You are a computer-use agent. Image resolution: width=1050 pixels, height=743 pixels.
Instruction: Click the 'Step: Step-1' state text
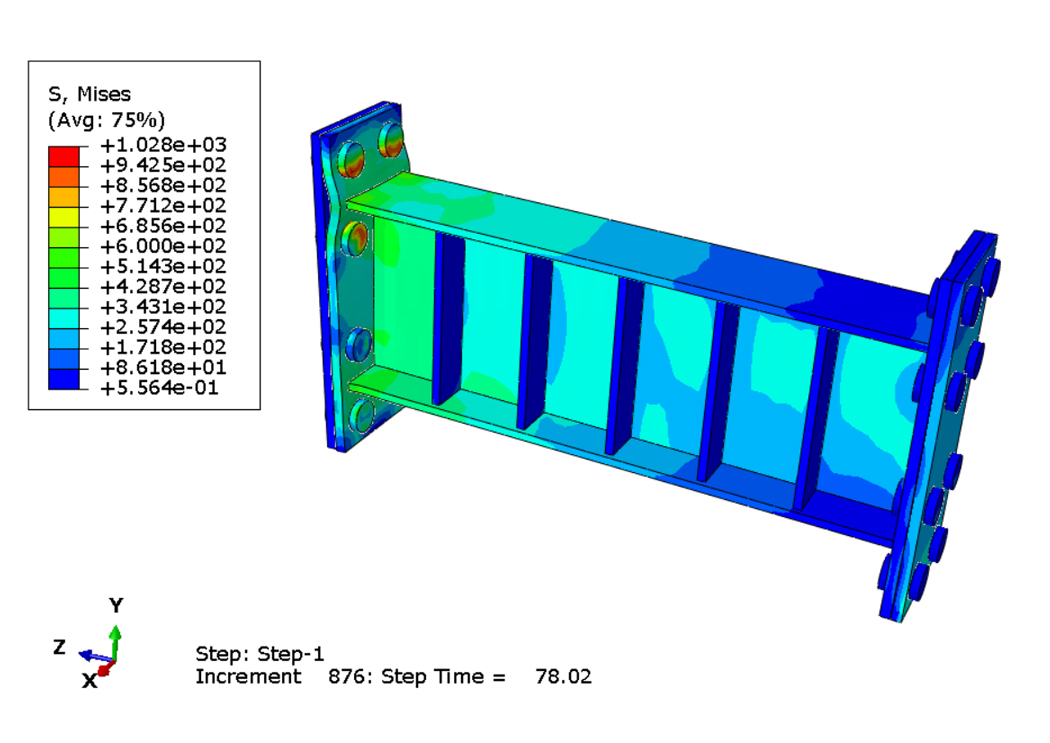259,654
